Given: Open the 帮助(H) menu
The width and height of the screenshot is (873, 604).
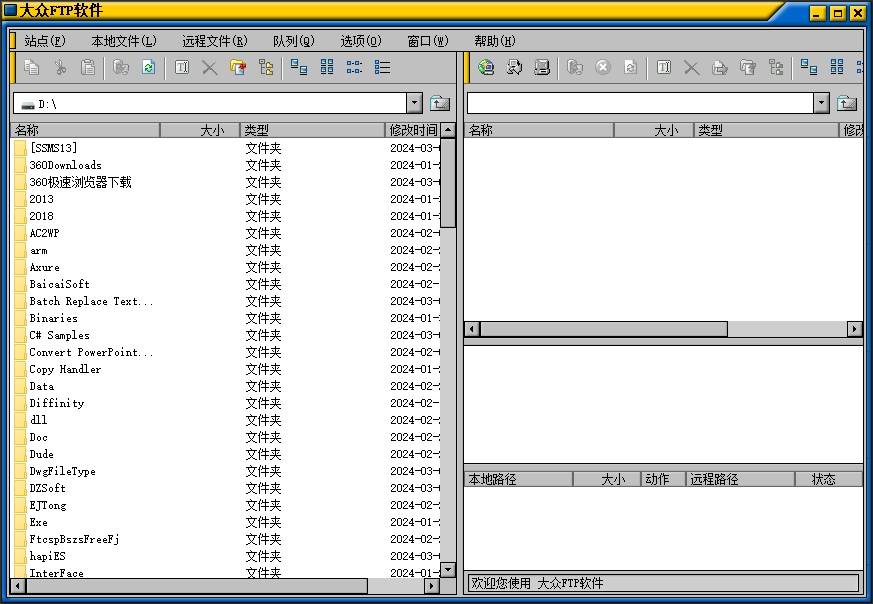Looking at the screenshot, I should point(494,41).
